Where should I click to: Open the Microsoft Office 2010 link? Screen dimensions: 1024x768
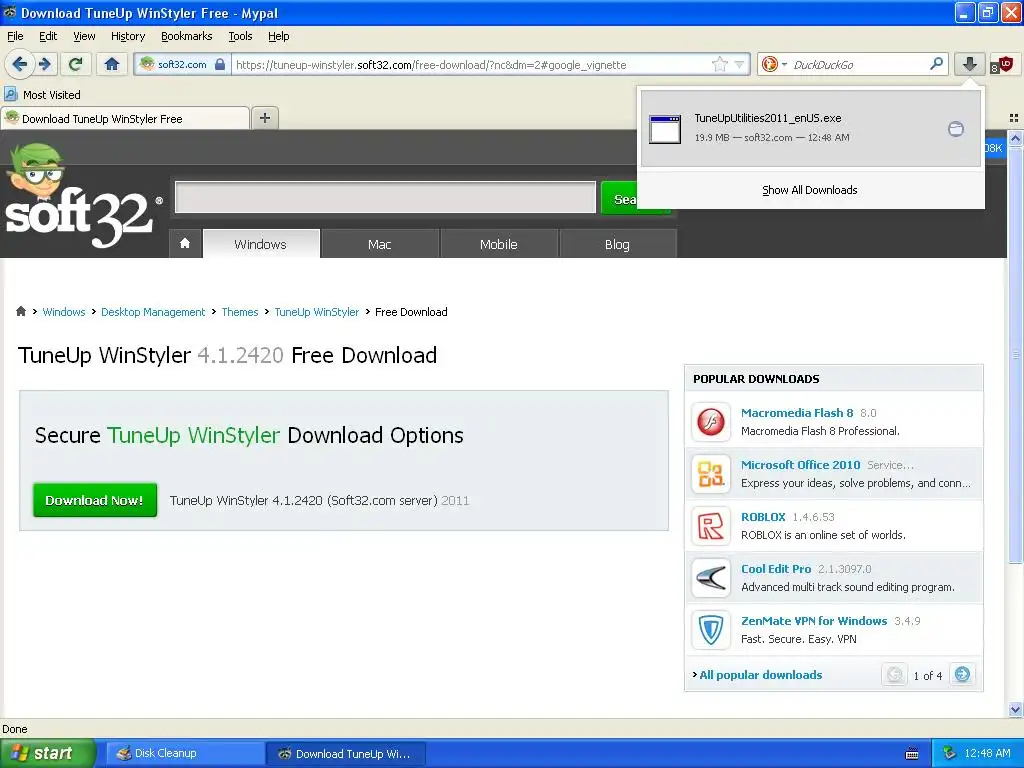801,465
